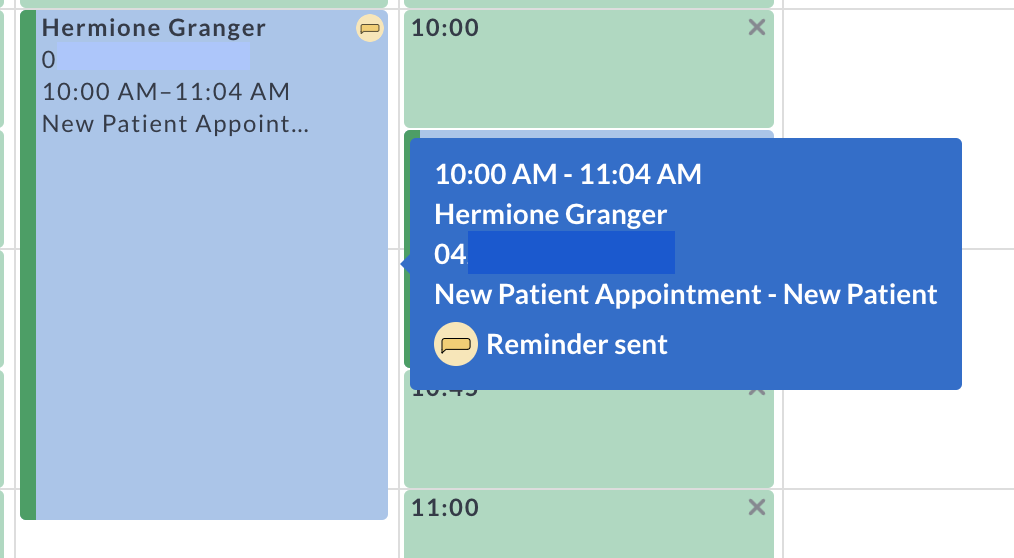Click the Reminder sent label in the tooltip
The image size is (1014, 558).
[x=577, y=344]
